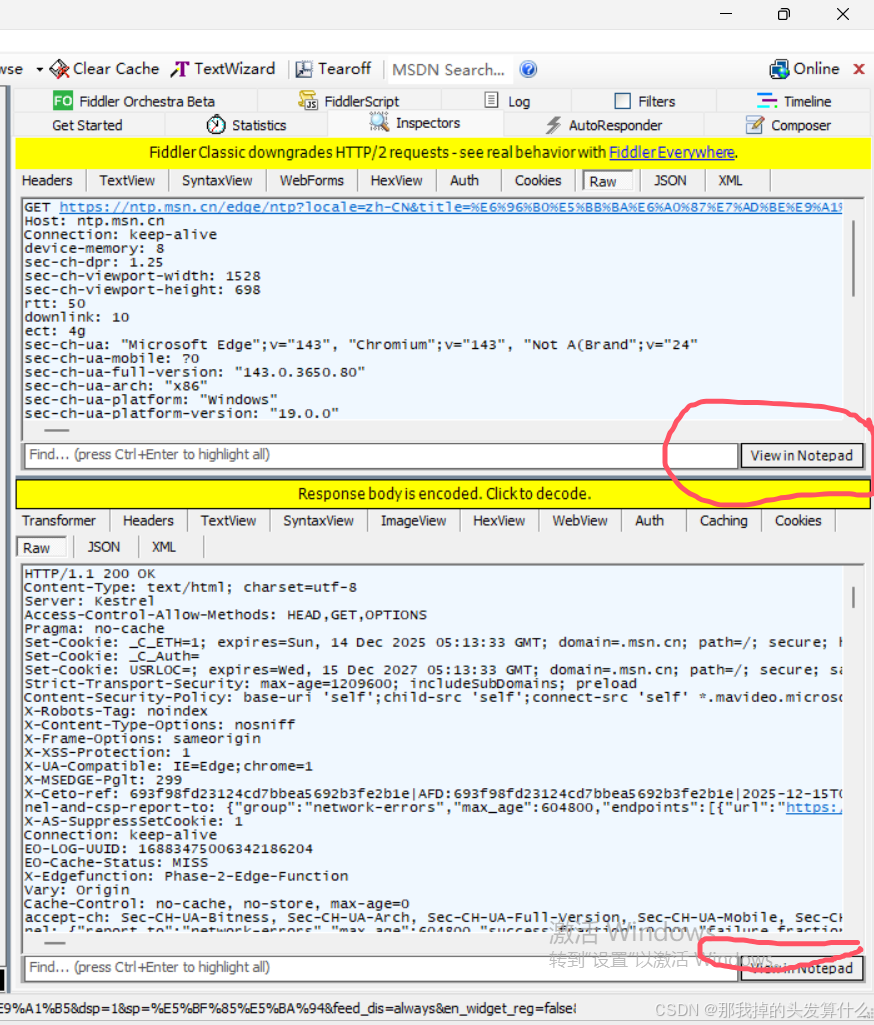
Task: Click the Tearoff toolbar icon
Action: tap(304, 69)
